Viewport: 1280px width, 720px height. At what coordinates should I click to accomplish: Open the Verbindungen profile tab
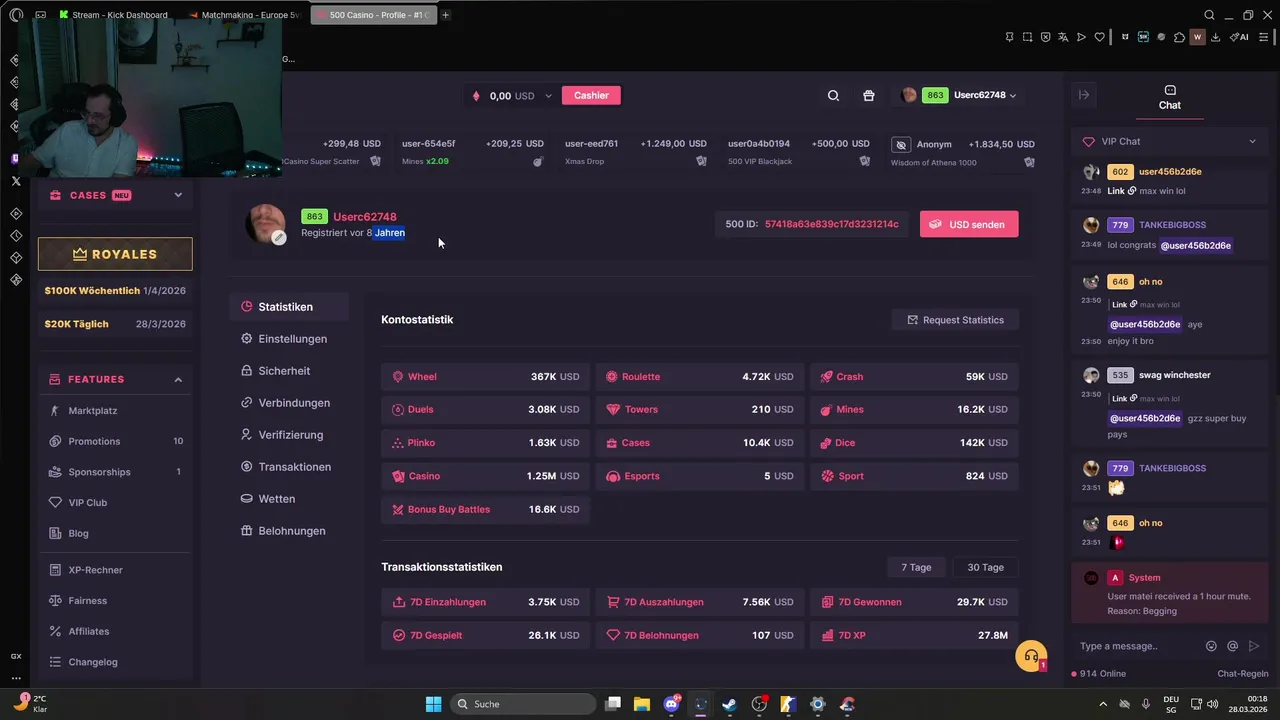coord(289,403)
